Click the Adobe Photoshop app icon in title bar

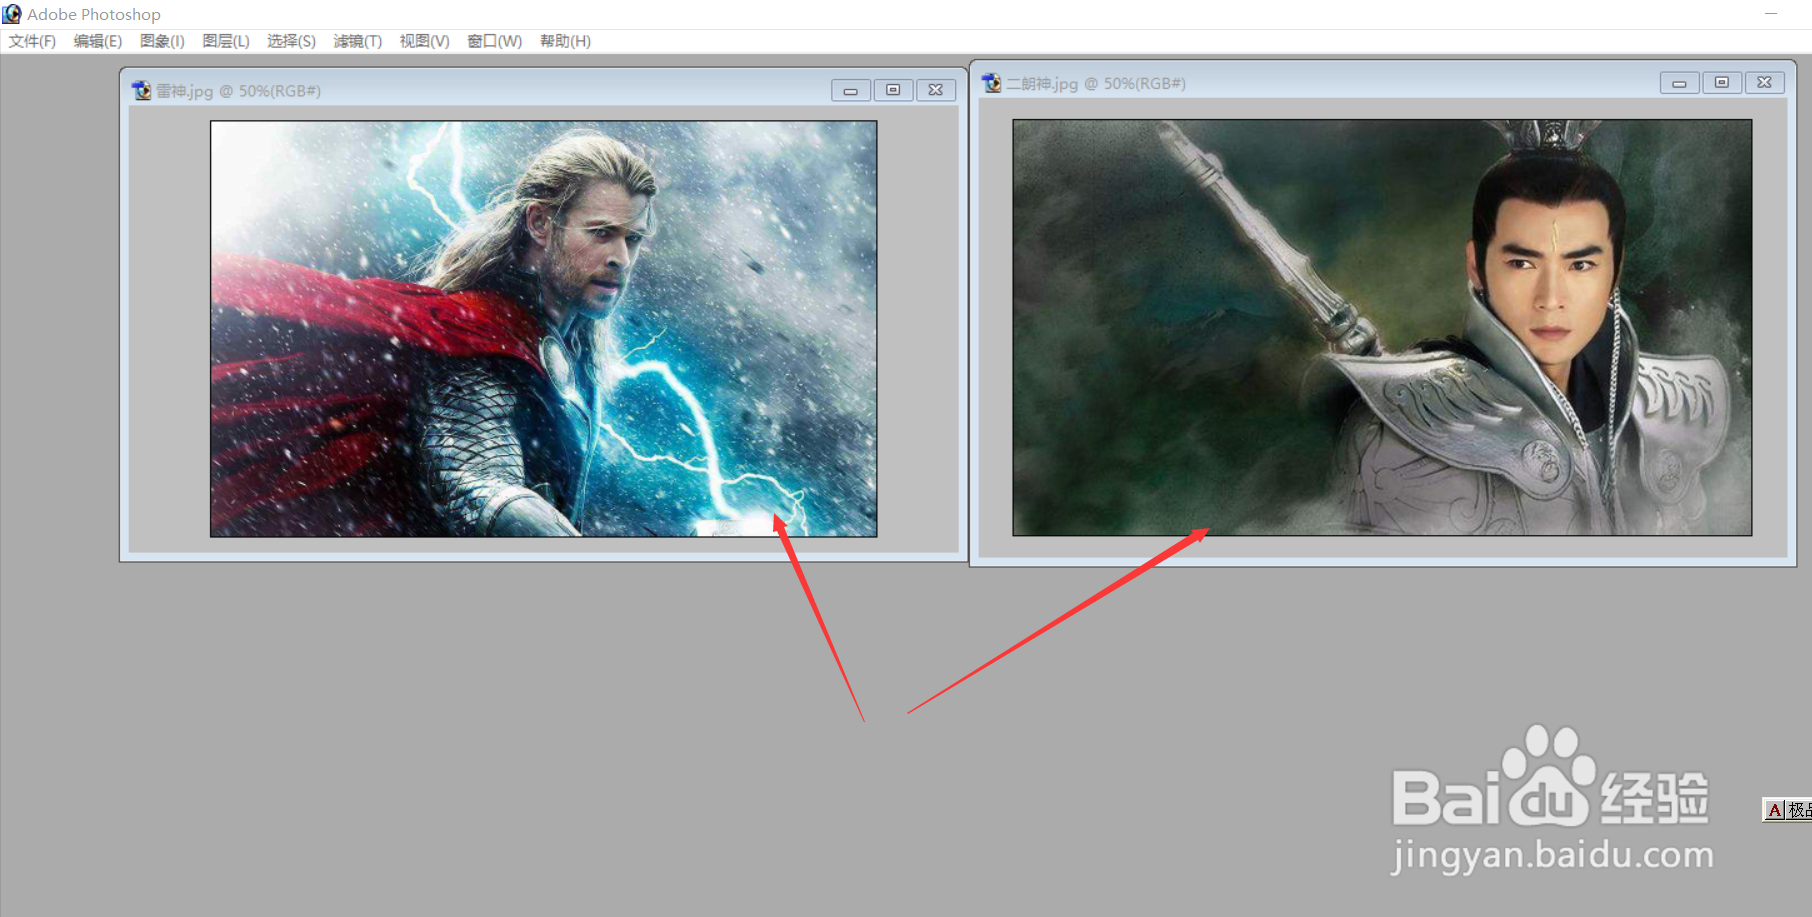[x=12, y=14]
